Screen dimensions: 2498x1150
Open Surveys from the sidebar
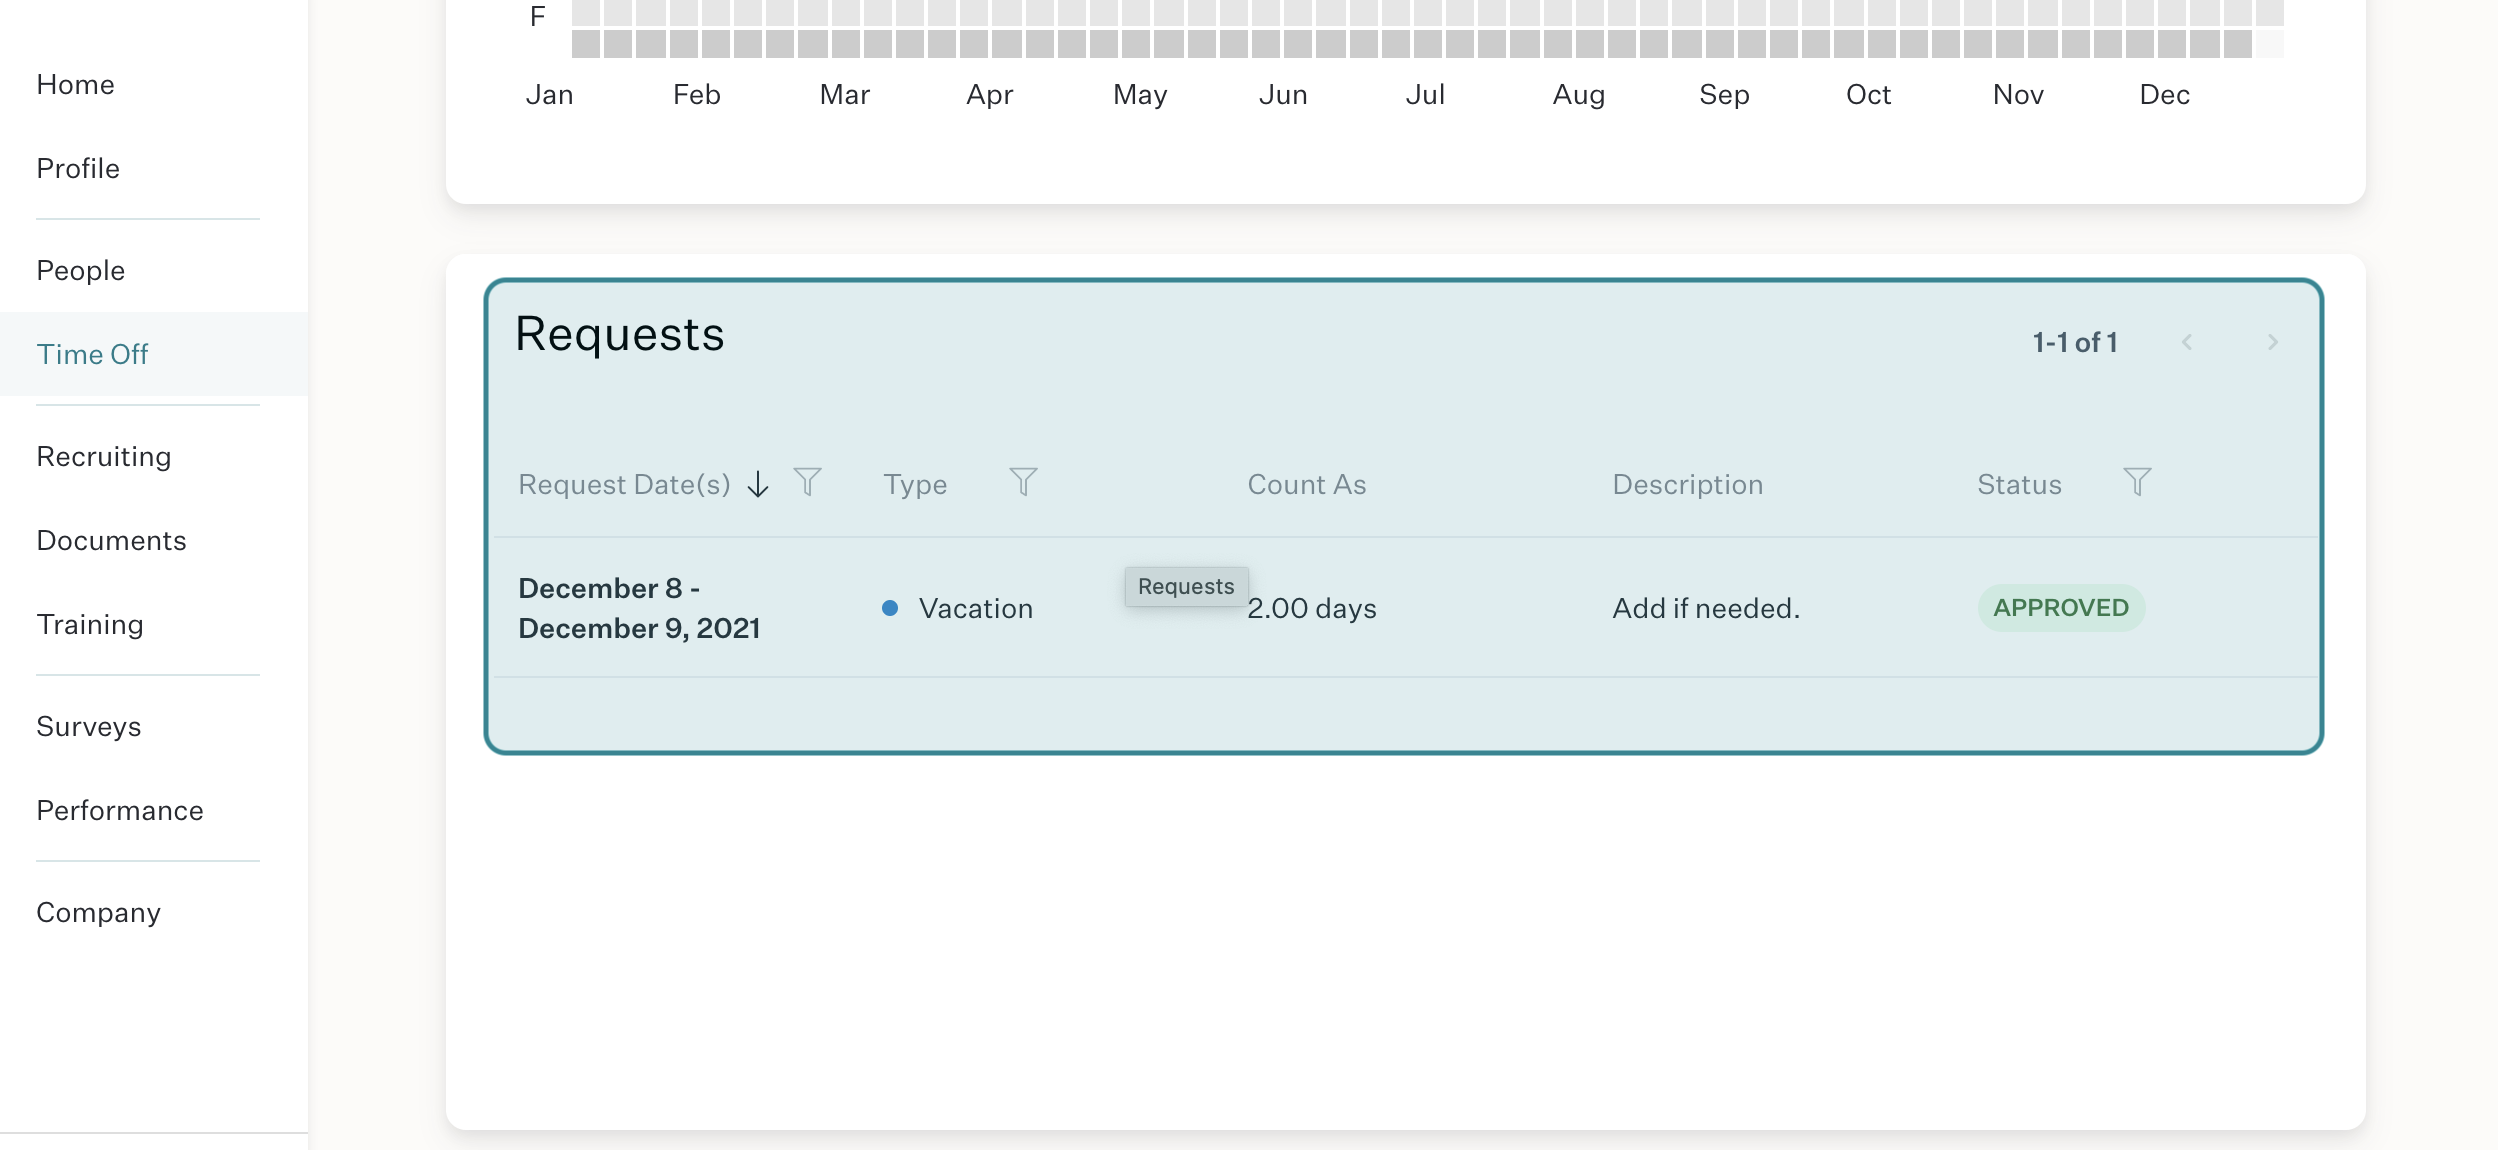[x=89, y=727]
